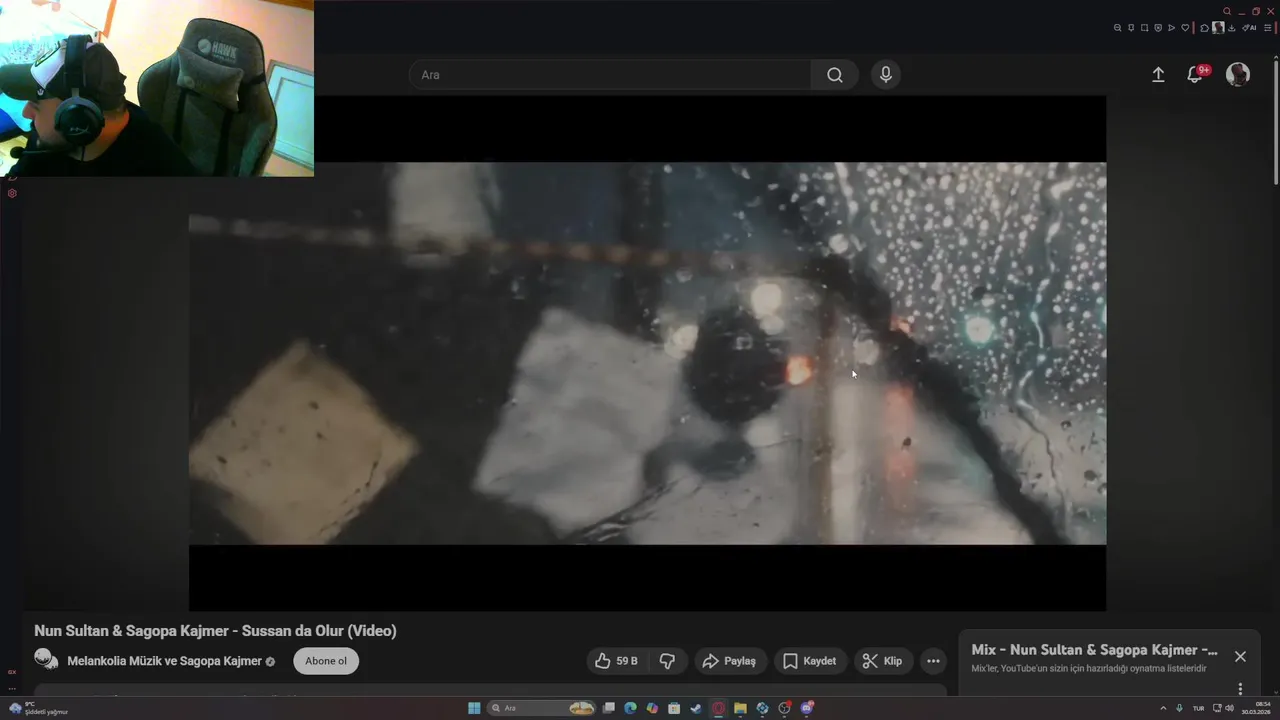Image resolution: width=1280 pixels, height=720 pixels.
Task: Click the browser send/flow arrow icon
Action: coord(1171,28)
